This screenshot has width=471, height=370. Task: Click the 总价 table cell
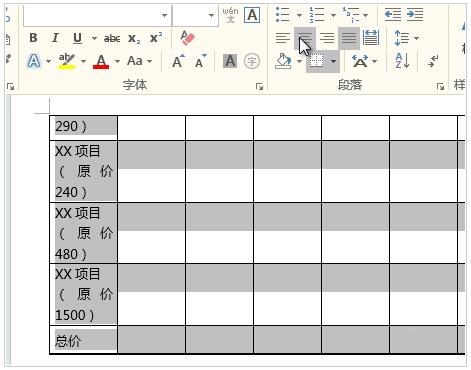tap(83, 340)
